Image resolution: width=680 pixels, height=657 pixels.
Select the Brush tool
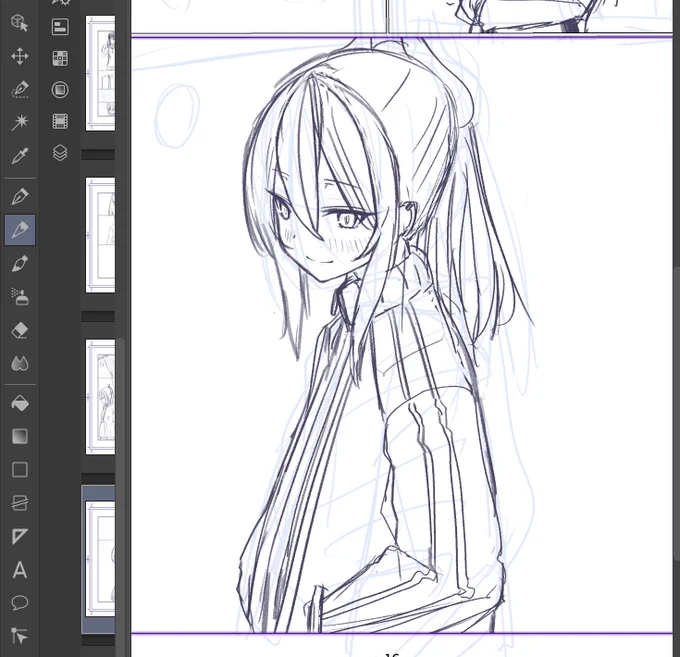pyautogui.click(x=20, y=263)
